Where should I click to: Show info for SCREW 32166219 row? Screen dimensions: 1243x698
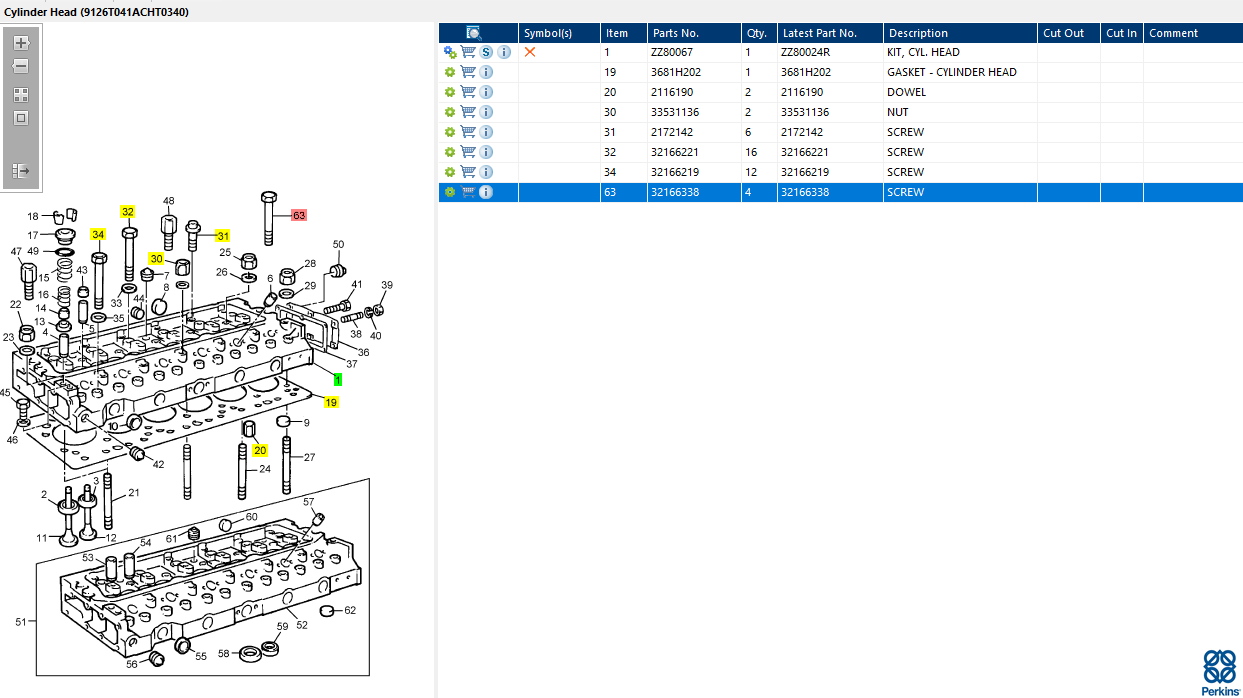[x=486, y=172]
